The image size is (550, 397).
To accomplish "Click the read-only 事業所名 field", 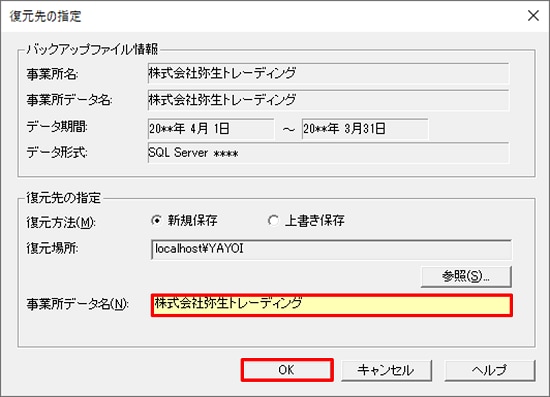I will (328, 73).
